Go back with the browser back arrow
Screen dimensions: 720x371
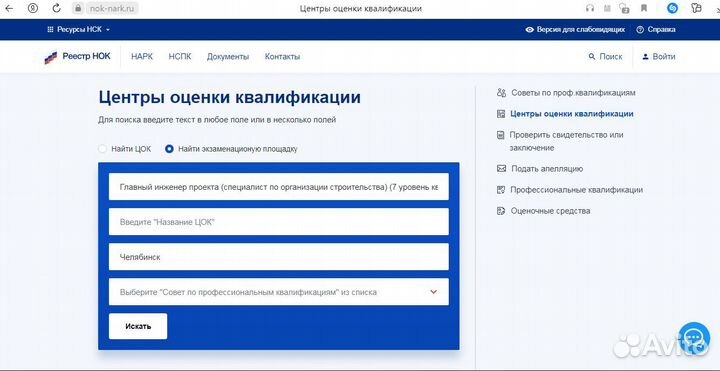(9, 8)
